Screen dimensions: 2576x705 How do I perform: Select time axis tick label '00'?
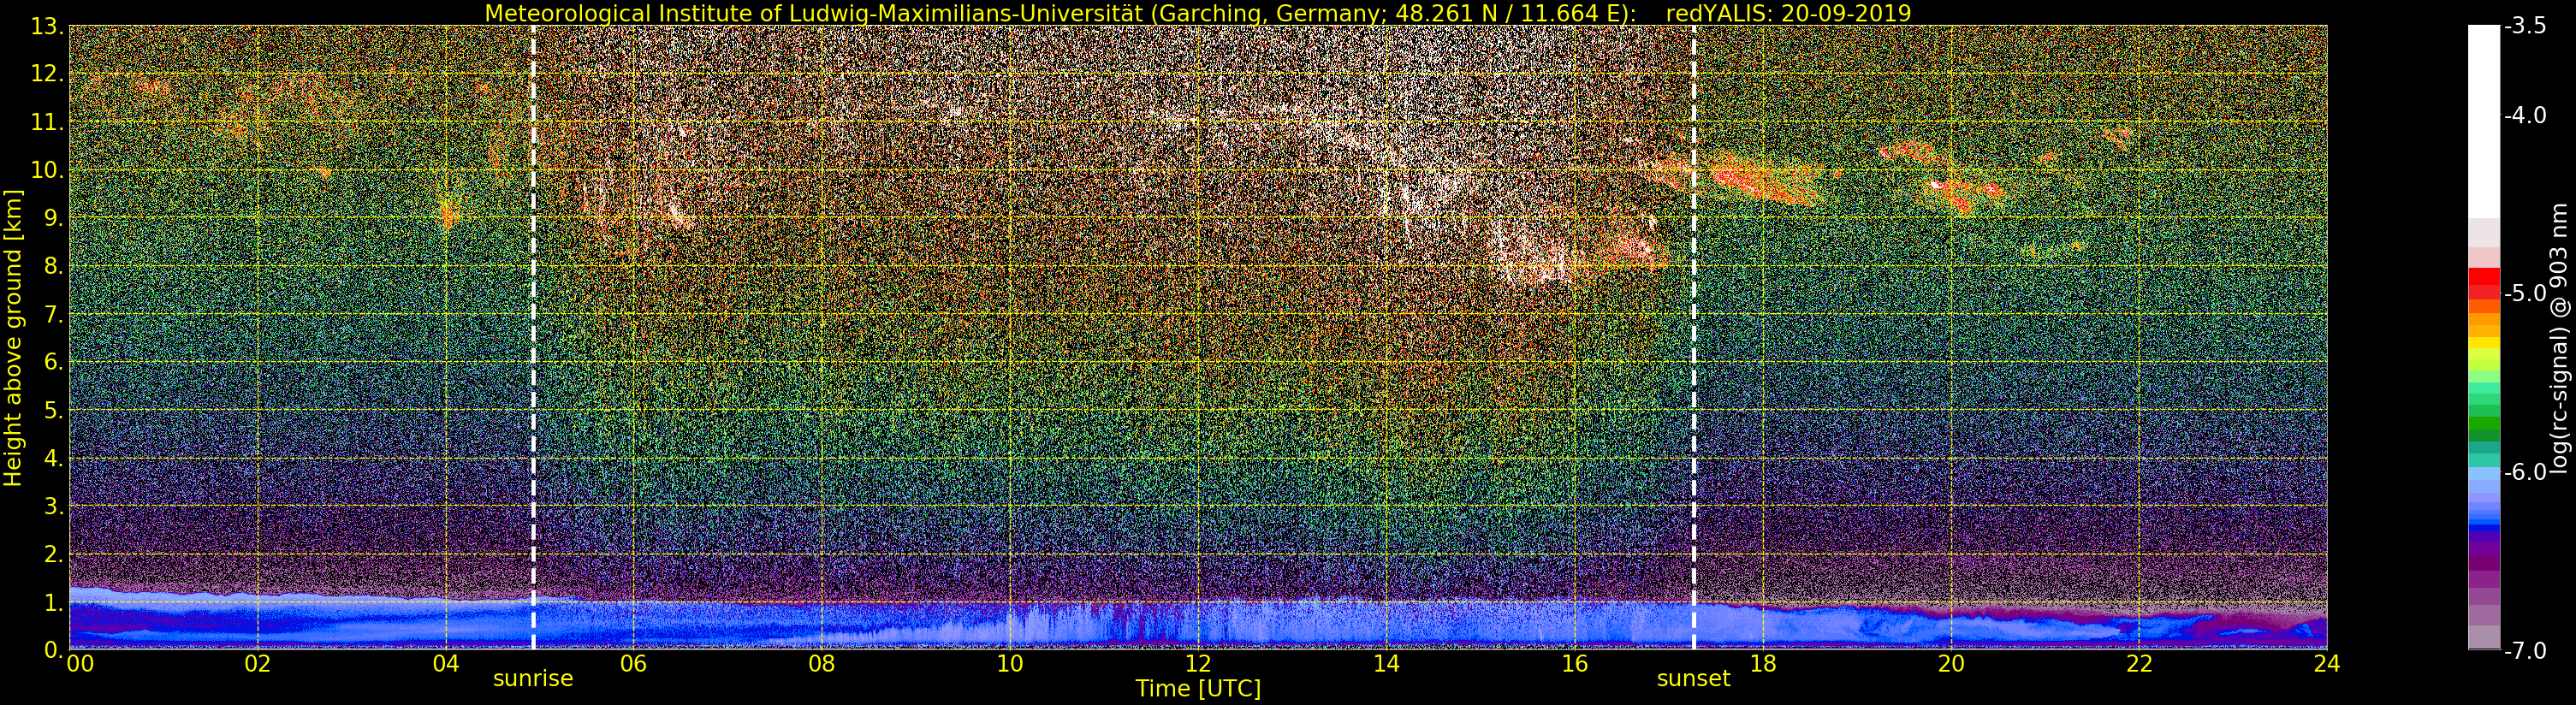80,664
